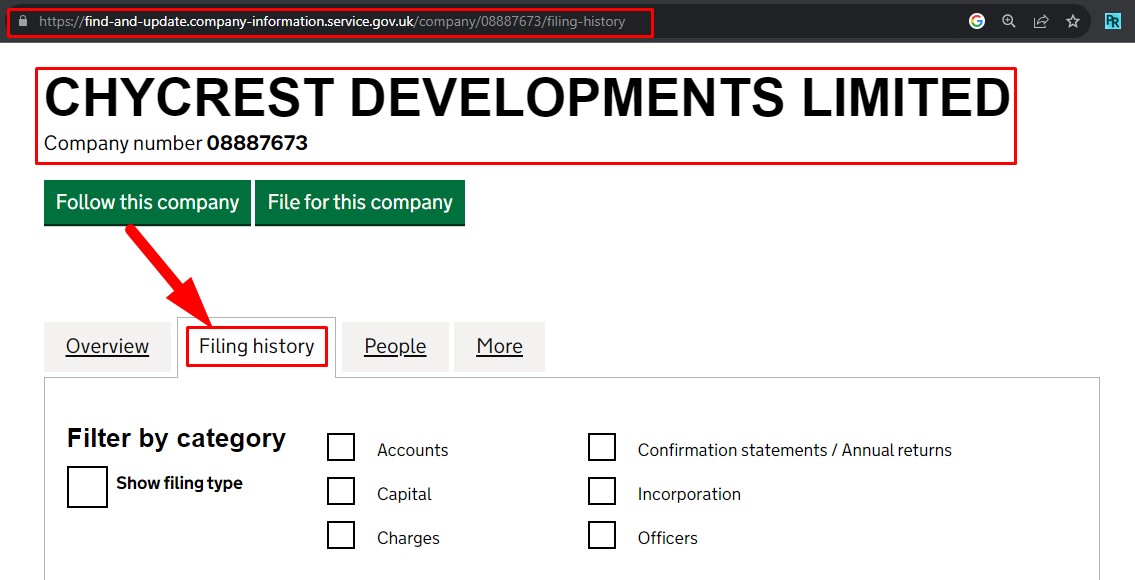Click the share page icon
This screenshot has height=580, width=1135.
tap(1040, 21)
